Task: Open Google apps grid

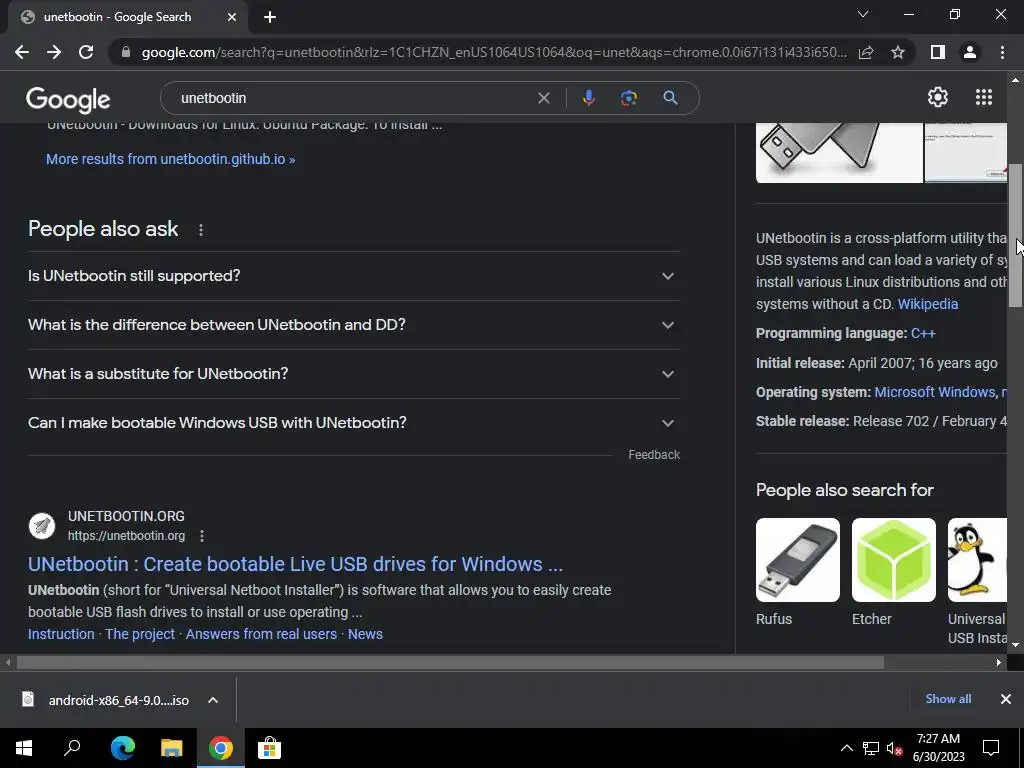Action: [x=984, y=97]
